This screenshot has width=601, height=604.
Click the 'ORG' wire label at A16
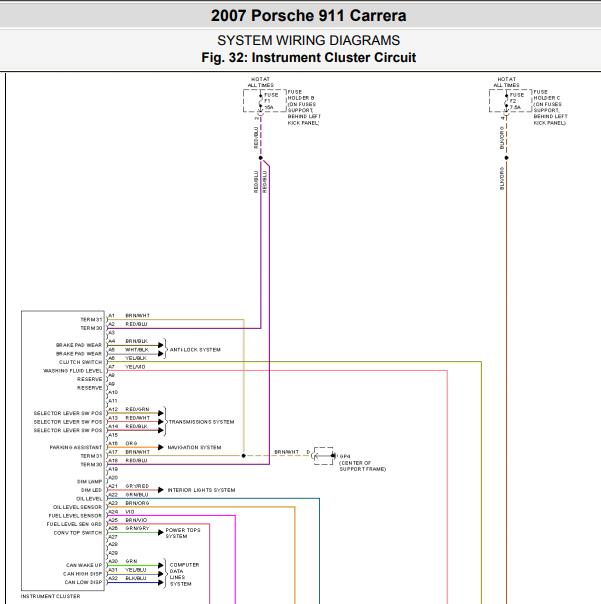131,444
